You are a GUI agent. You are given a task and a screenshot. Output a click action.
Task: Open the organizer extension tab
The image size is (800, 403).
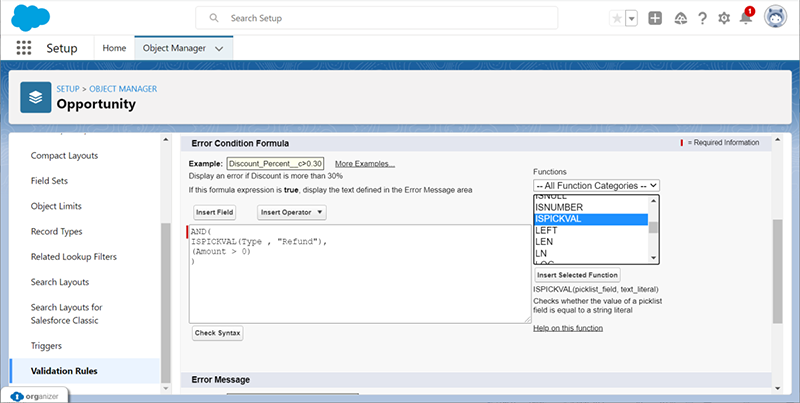(34, 396)
